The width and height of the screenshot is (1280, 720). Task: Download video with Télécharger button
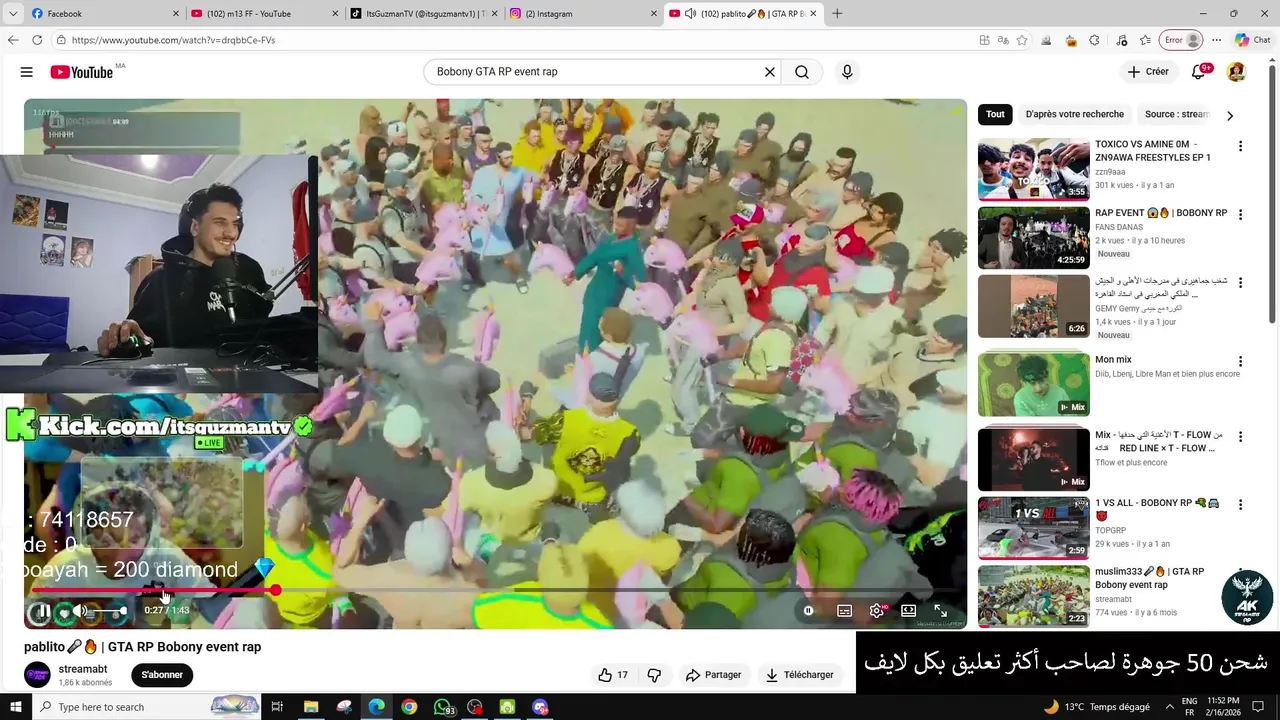coord(800,675)
